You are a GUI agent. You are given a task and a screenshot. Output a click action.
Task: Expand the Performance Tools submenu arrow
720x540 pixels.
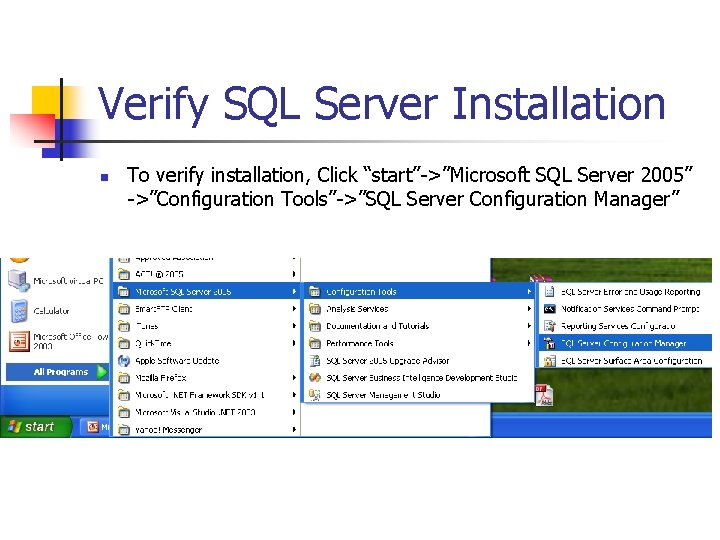(529, 343)
